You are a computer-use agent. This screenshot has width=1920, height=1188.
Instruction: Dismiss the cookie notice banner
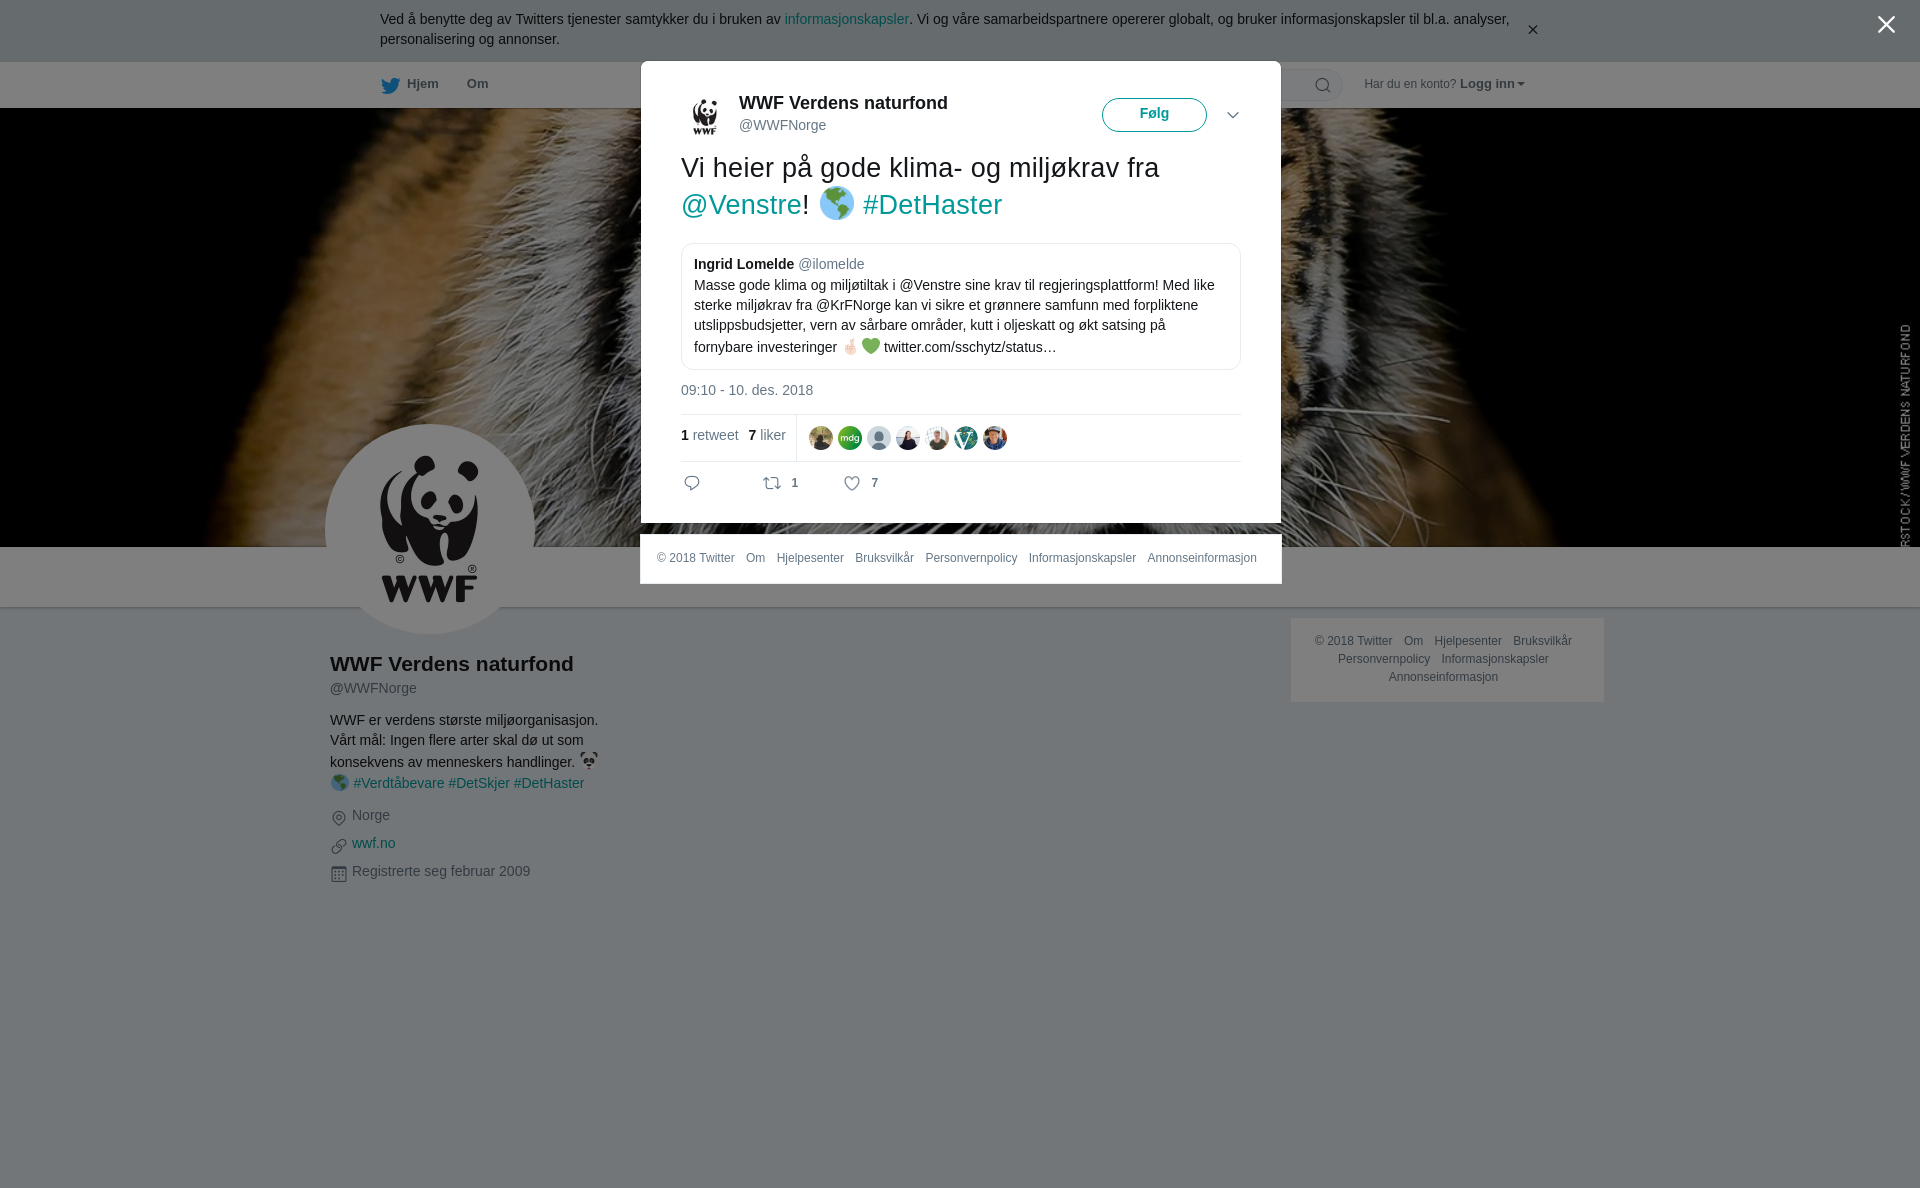tap(1532, 30)
